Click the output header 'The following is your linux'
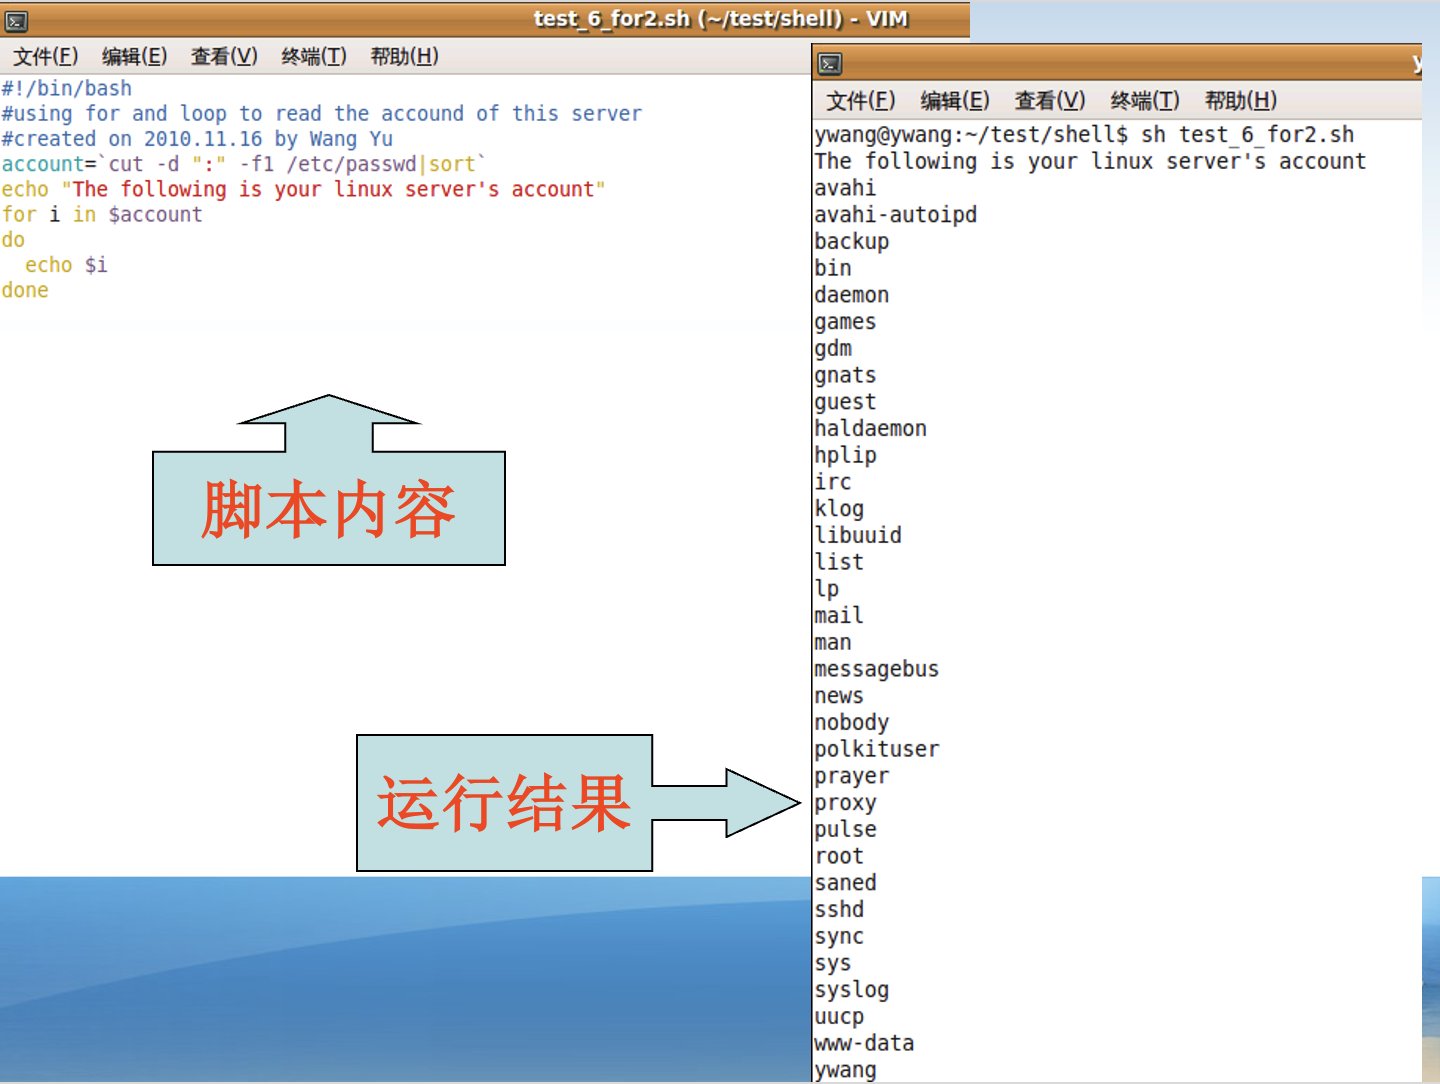1440x1084 pixels. (1090, 161)
